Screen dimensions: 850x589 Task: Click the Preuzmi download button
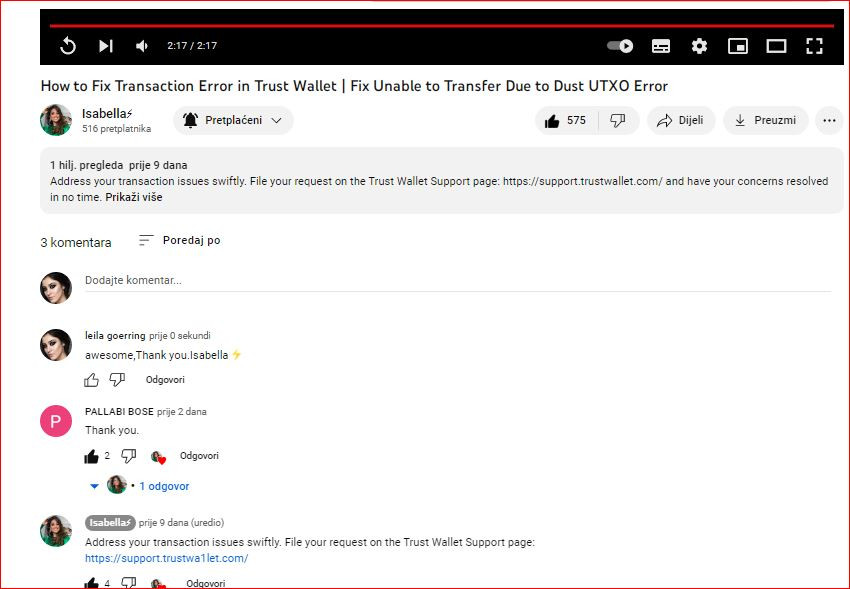coord(765,120)
